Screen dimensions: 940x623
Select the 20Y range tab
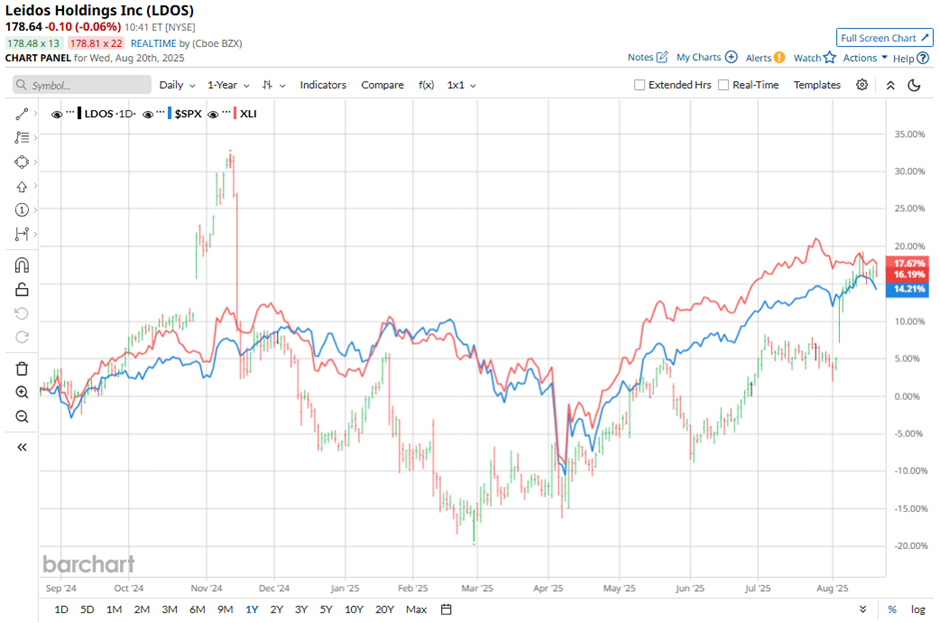click(x=384, y=609)
